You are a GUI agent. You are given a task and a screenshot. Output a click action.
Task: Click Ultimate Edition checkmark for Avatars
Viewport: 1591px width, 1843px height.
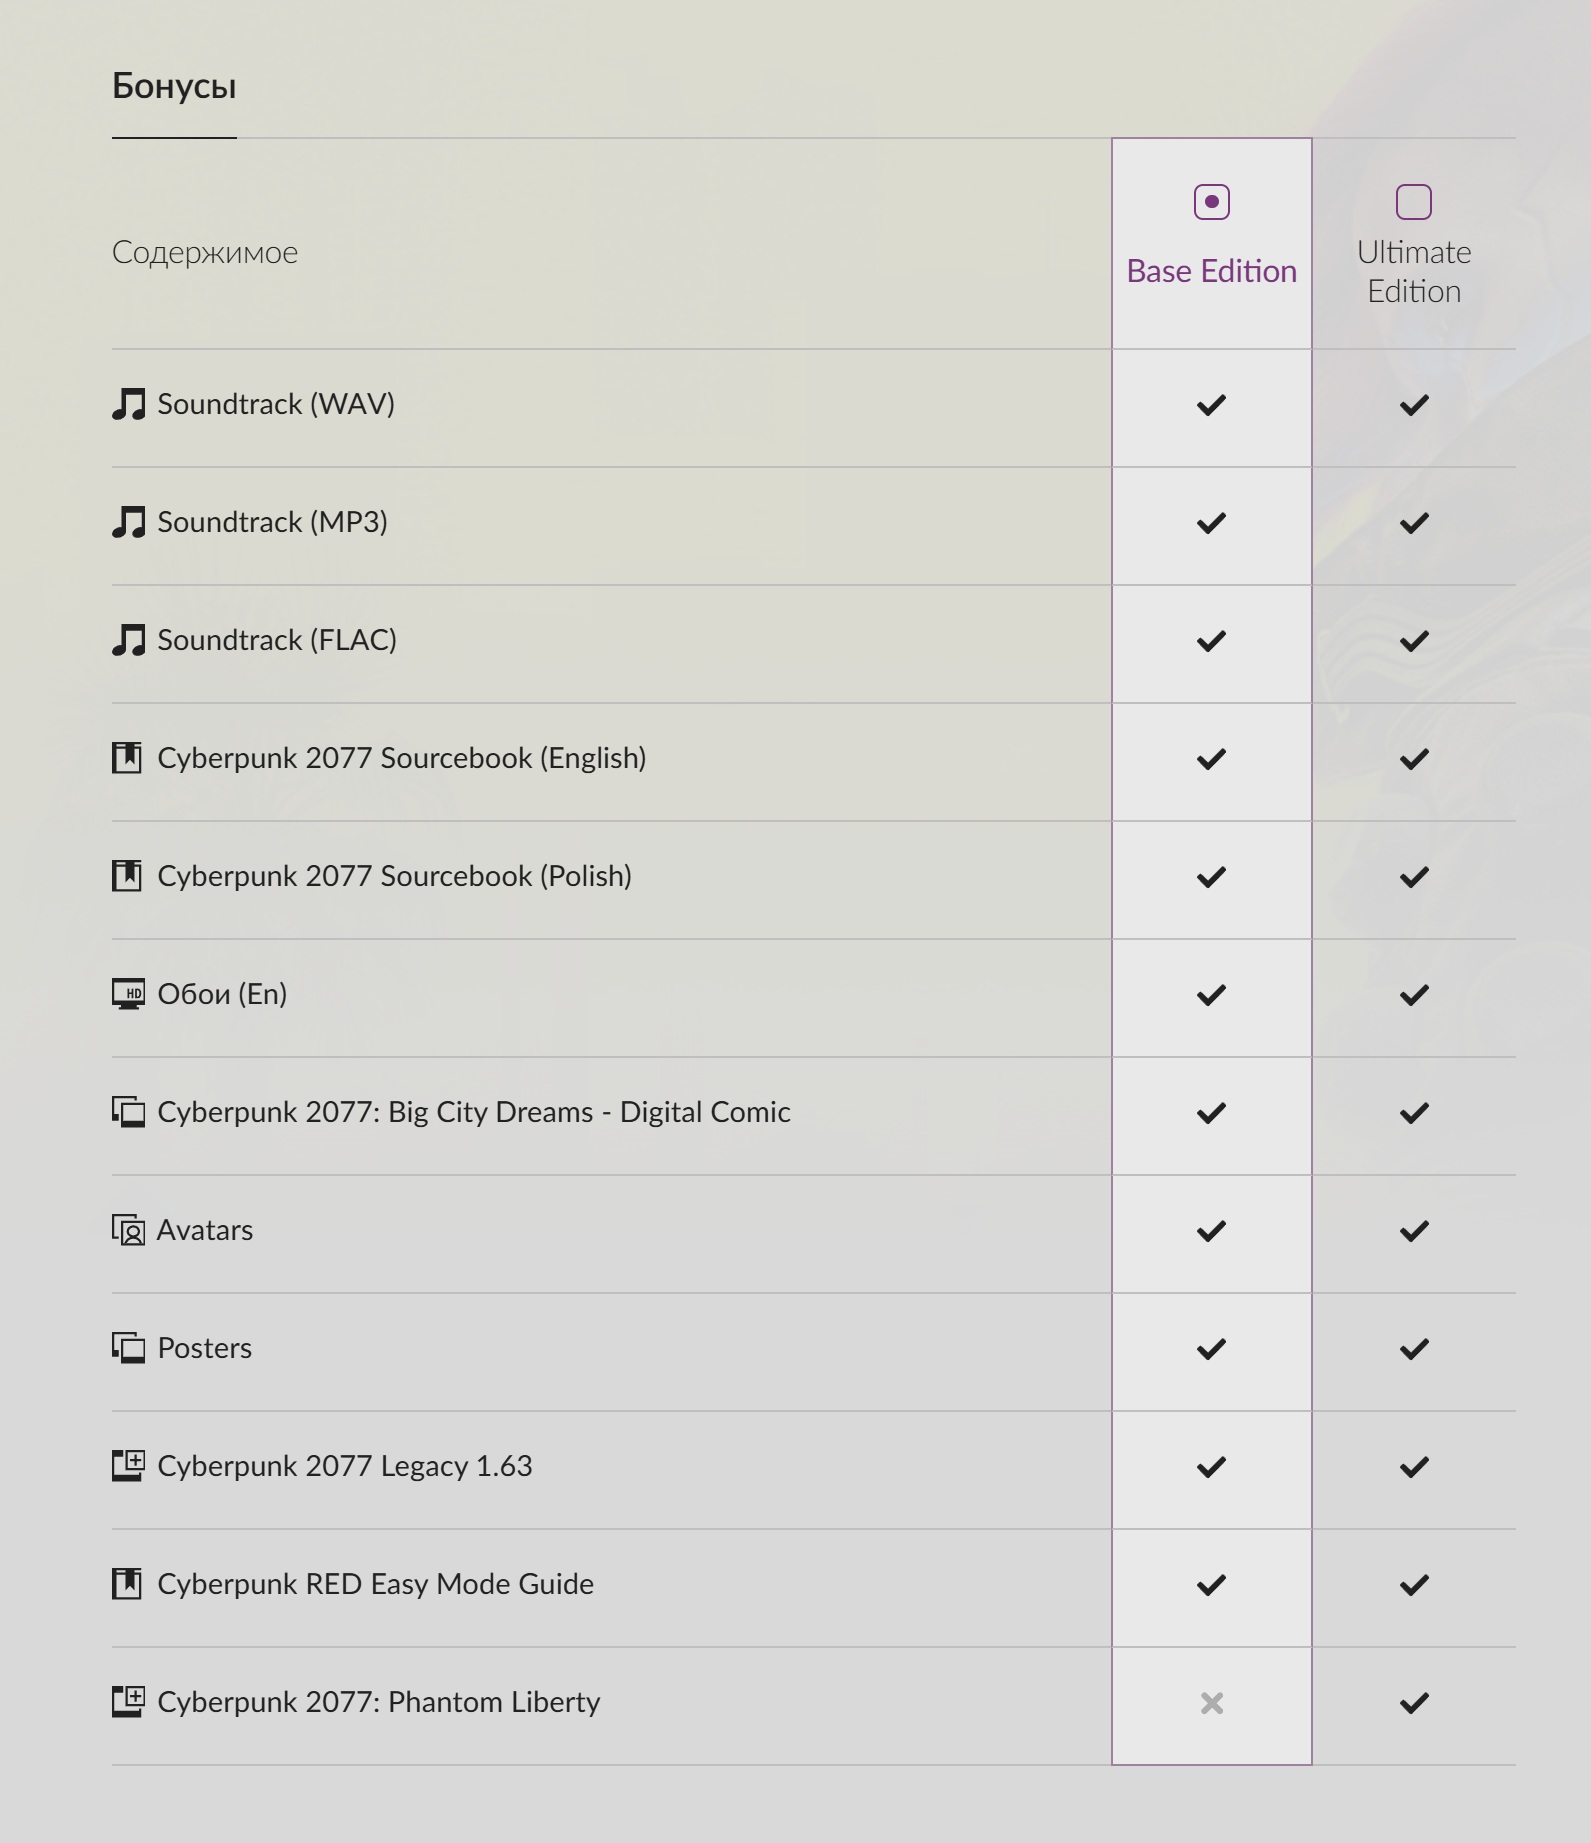pos(1414,1231)
